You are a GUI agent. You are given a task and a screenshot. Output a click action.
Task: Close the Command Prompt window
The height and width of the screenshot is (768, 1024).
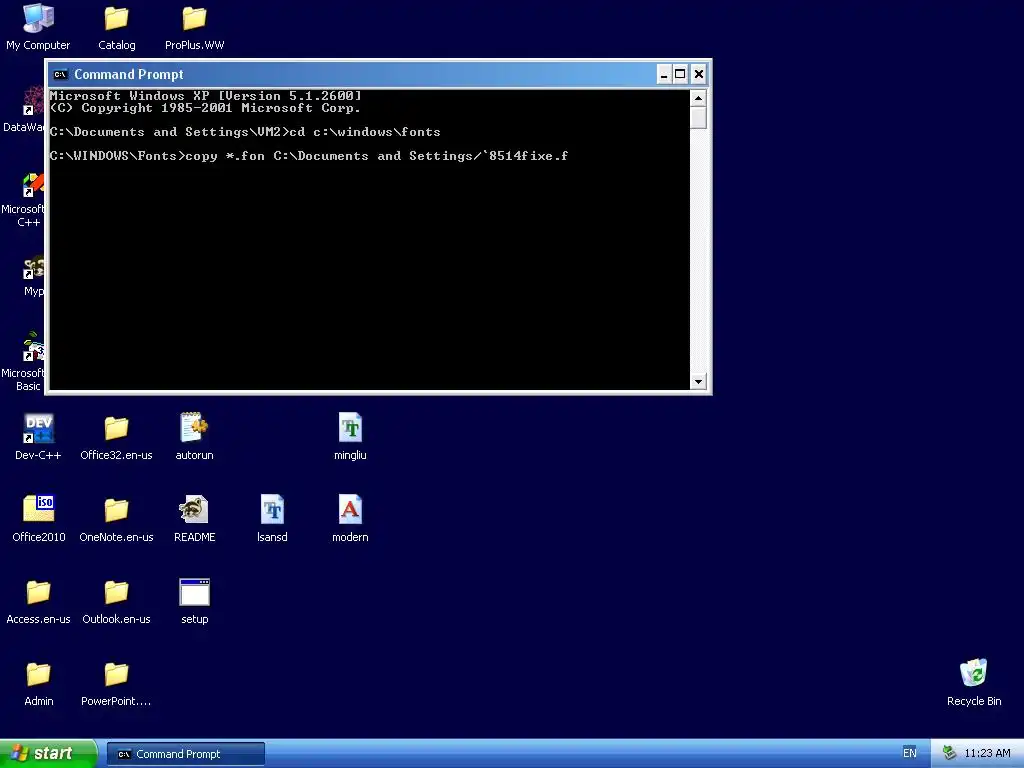click(699, 74)
